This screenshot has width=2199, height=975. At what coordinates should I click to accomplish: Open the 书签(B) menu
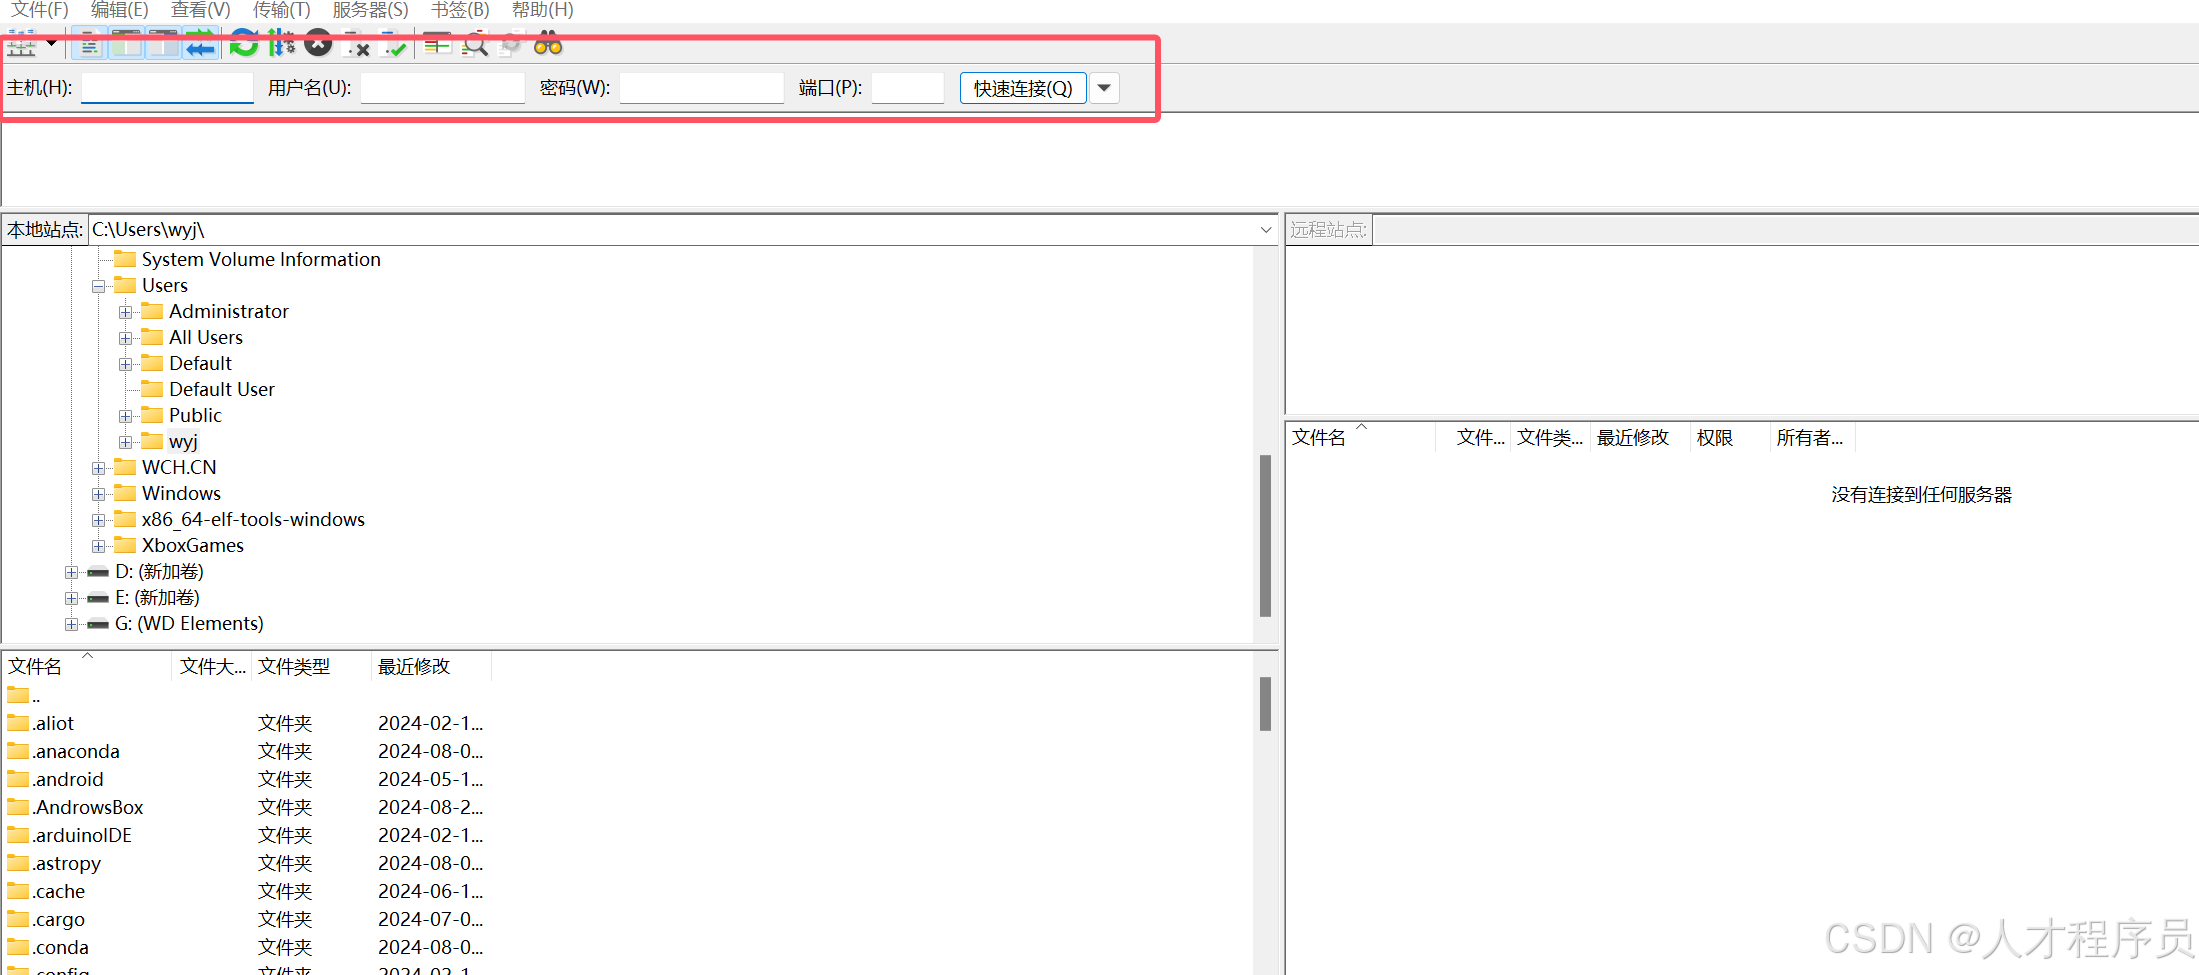pos(460,10)
